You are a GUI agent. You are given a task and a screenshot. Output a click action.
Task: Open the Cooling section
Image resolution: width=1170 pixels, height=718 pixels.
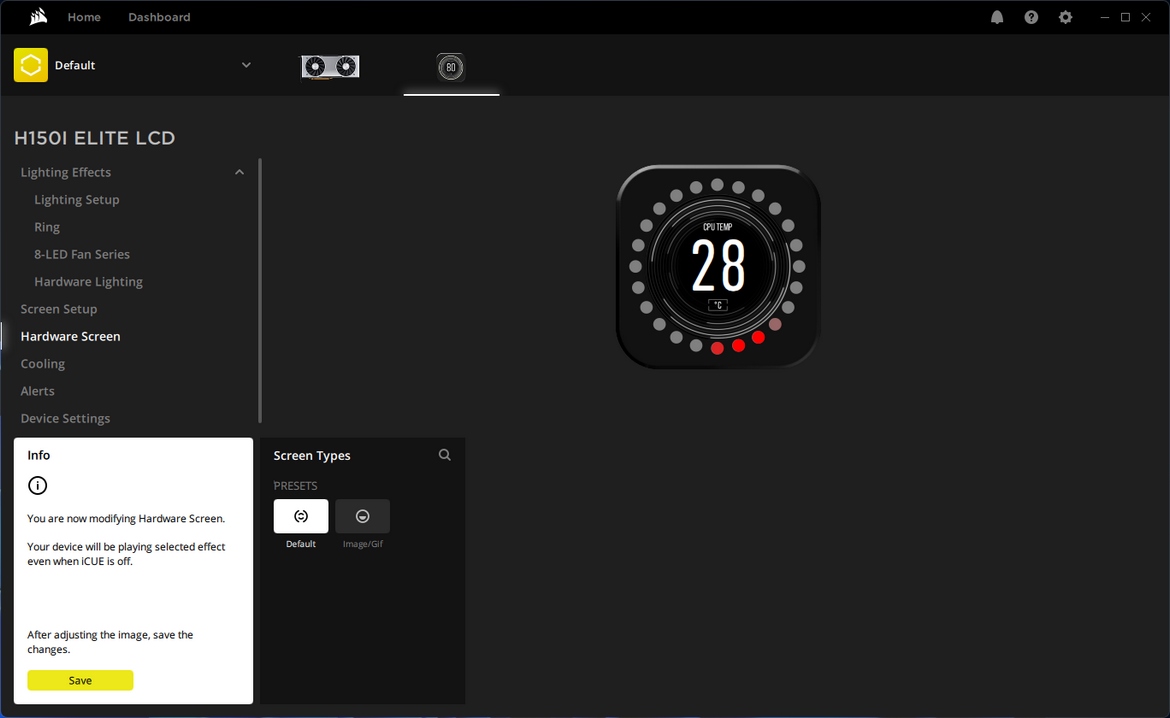click(43, 363)
